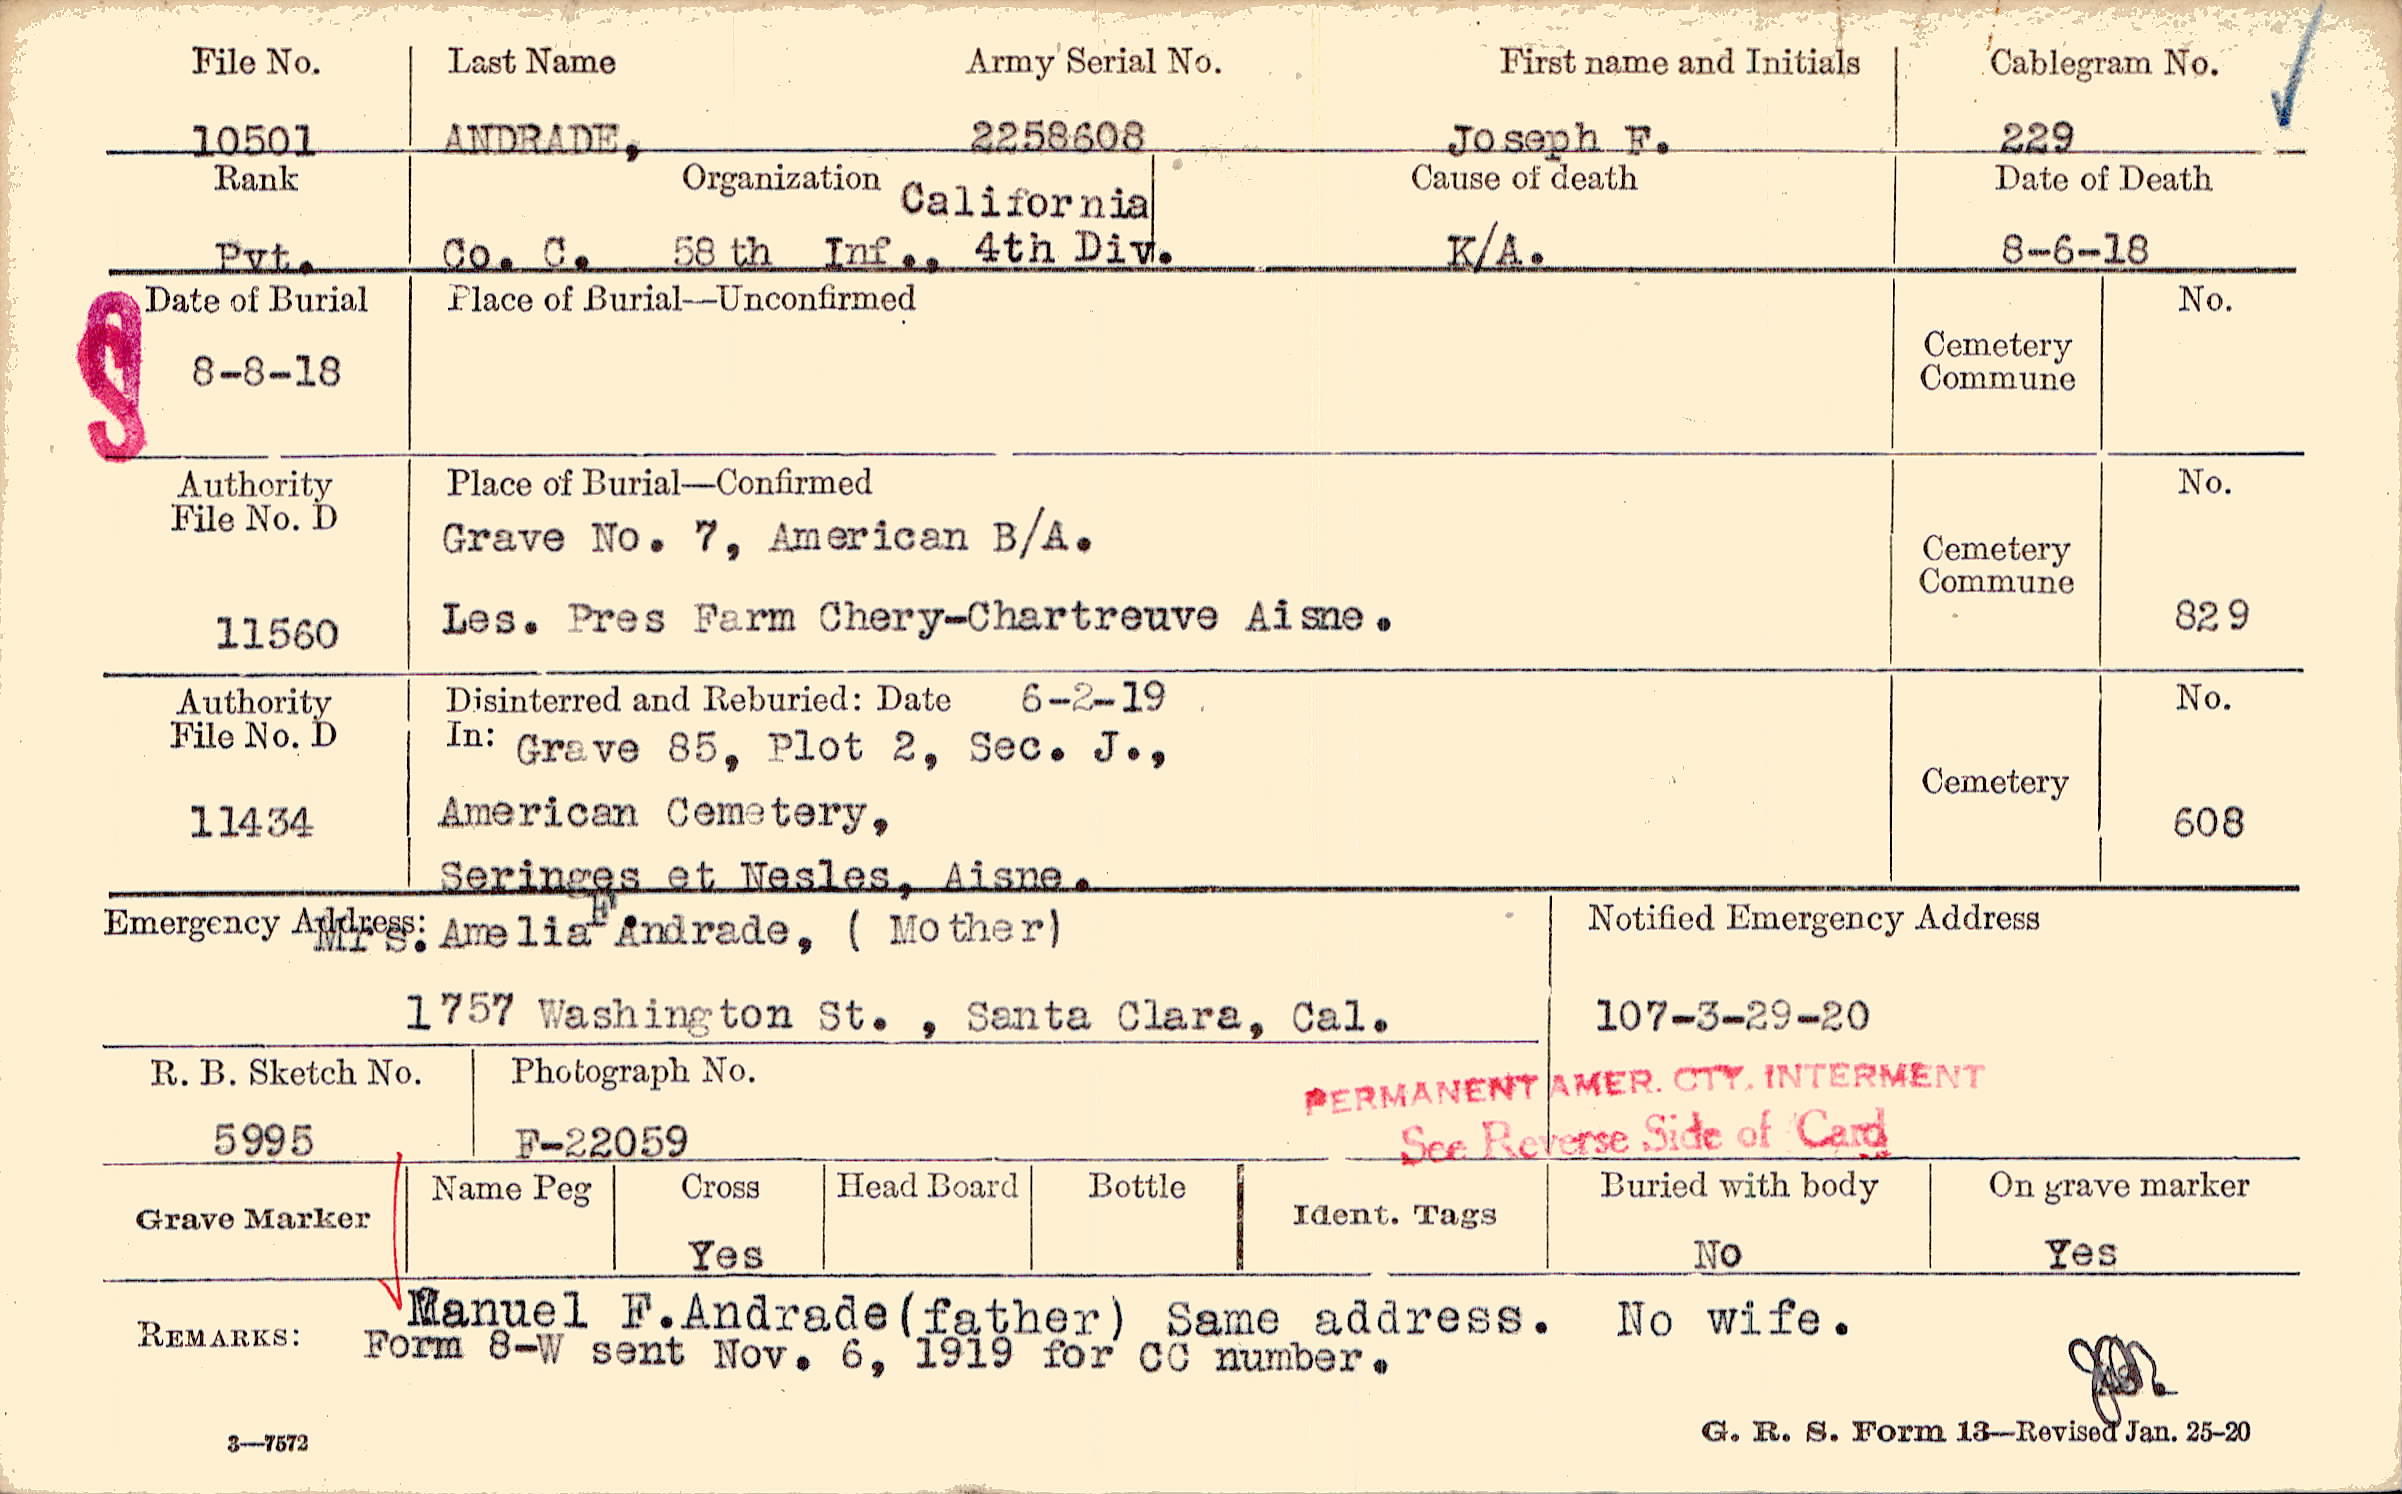Click R. B. Sketch No. 5995

tap(263, 1139)
